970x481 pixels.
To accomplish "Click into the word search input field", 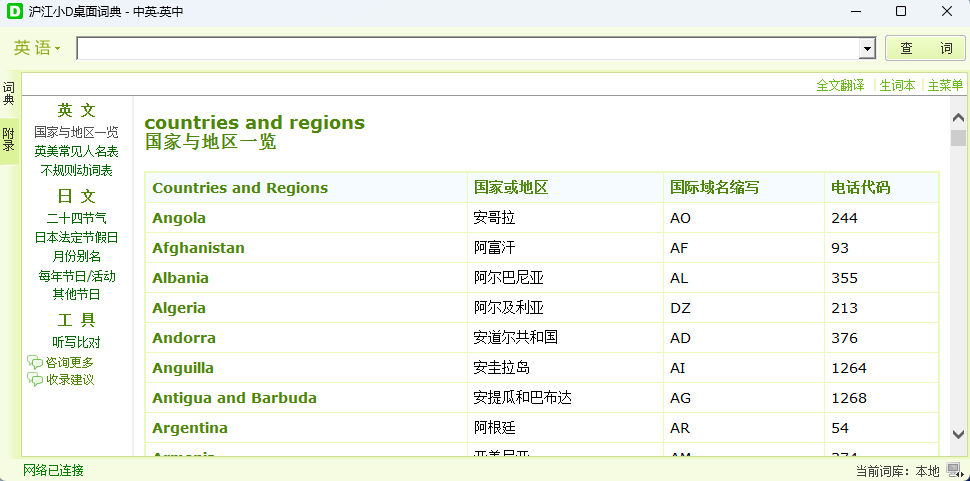I will tap(468, 49).
